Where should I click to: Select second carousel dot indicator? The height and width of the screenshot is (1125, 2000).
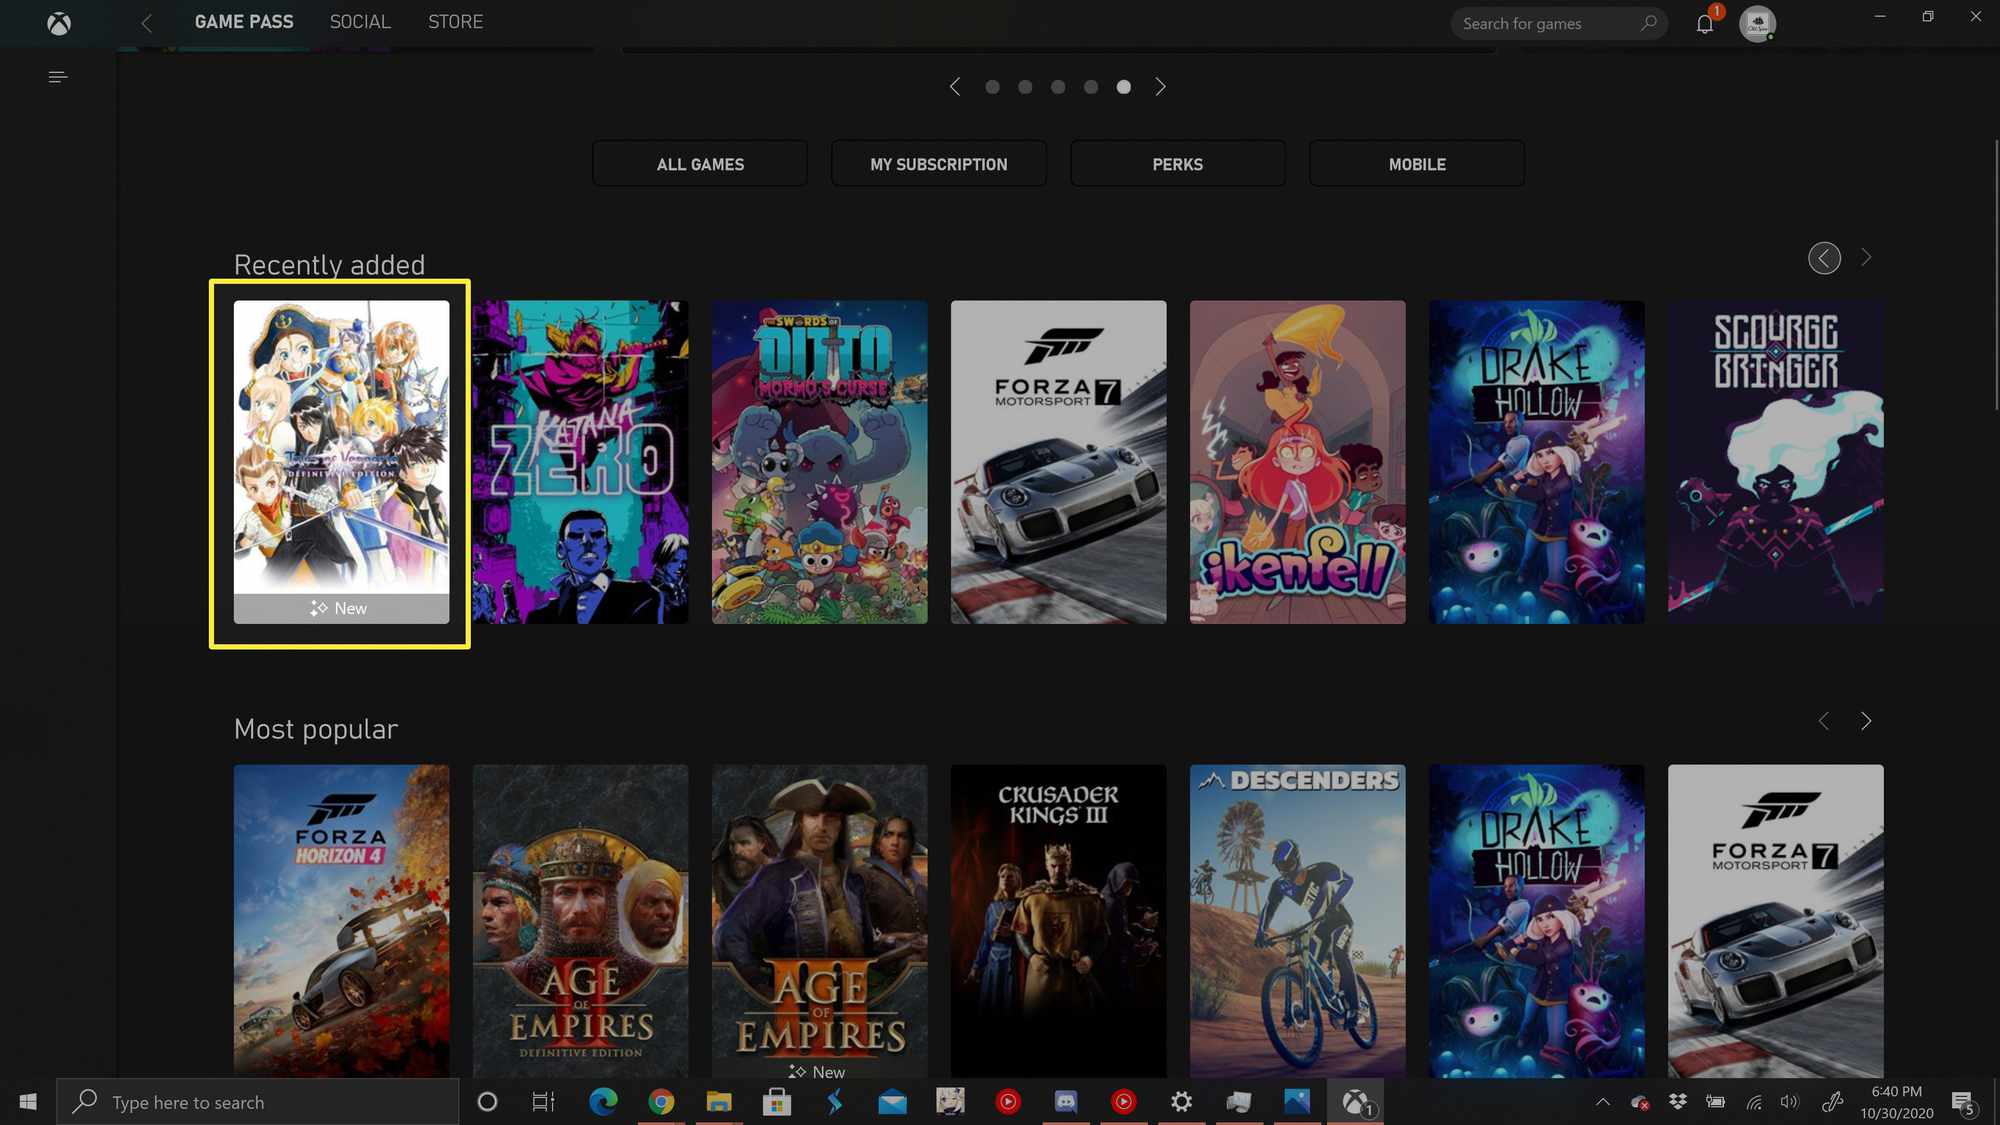[x=1025, y=87]
